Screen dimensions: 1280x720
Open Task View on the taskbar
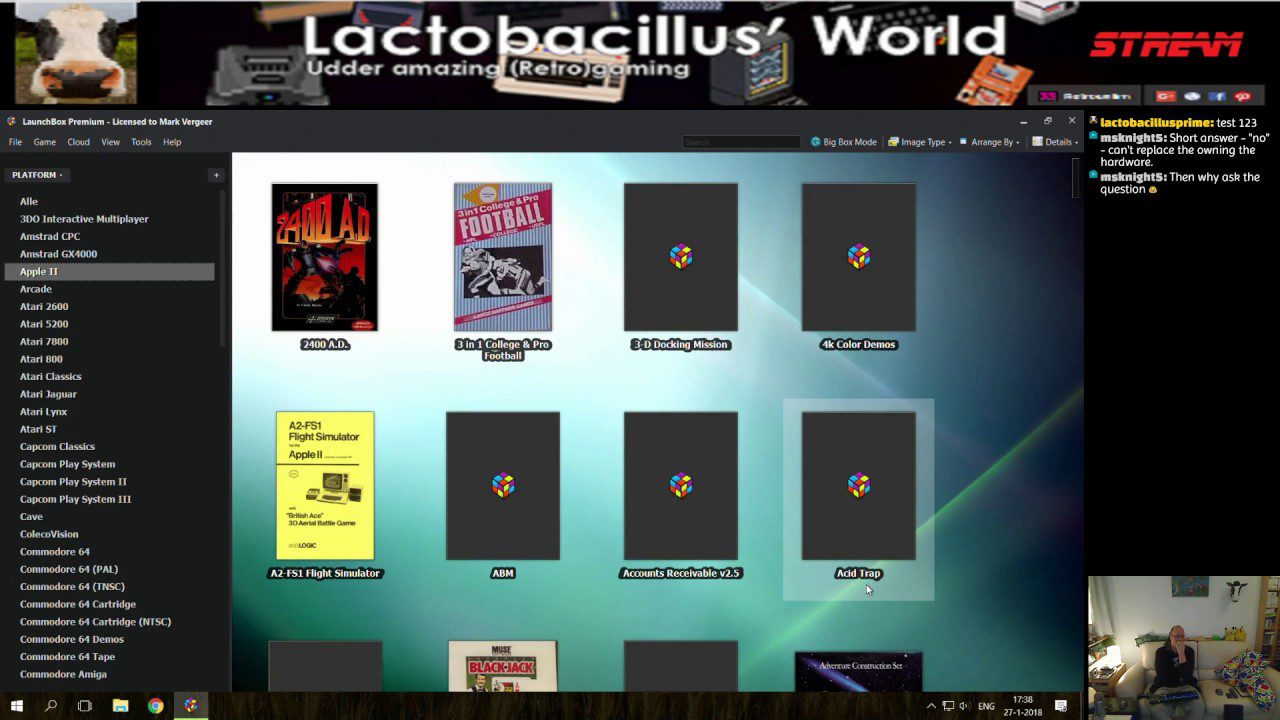coord(85,706)
